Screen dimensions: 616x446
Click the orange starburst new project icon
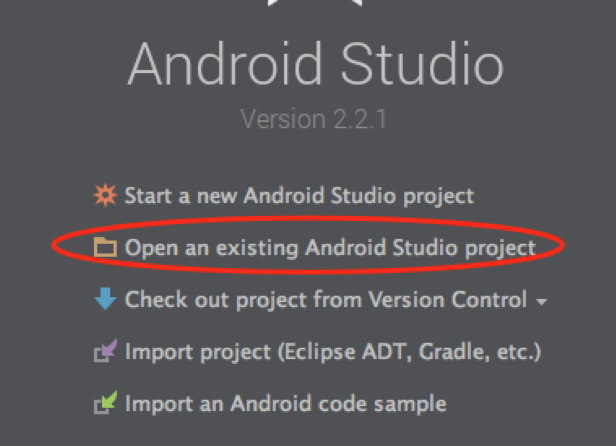[x=105, y=195]
